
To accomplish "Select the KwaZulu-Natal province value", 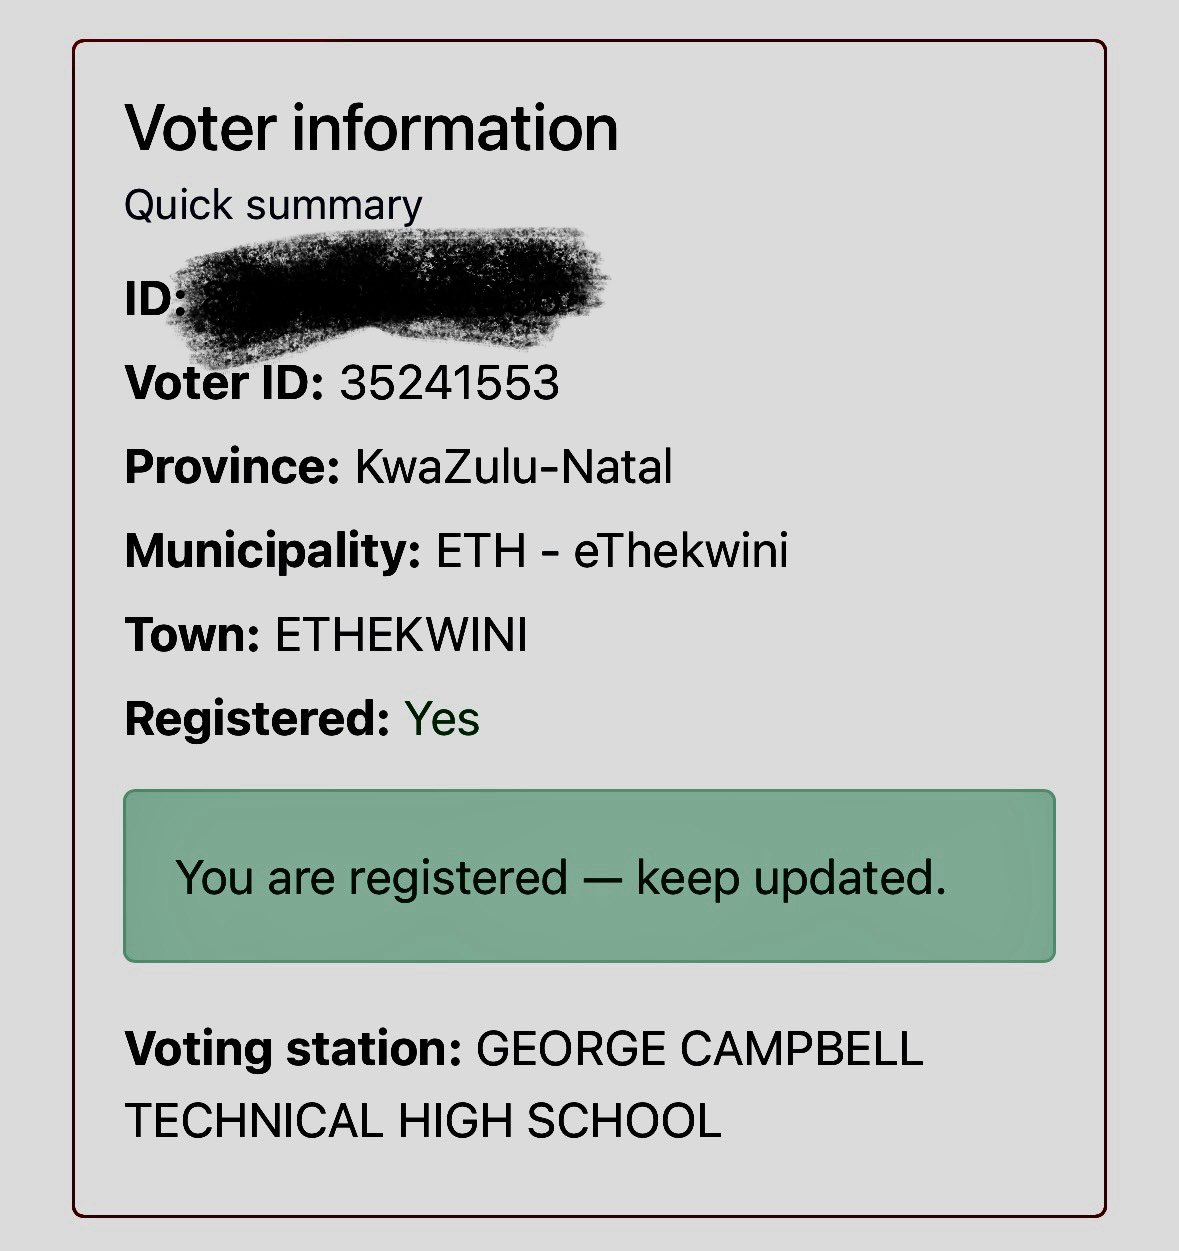I will (x=513, y=467).
